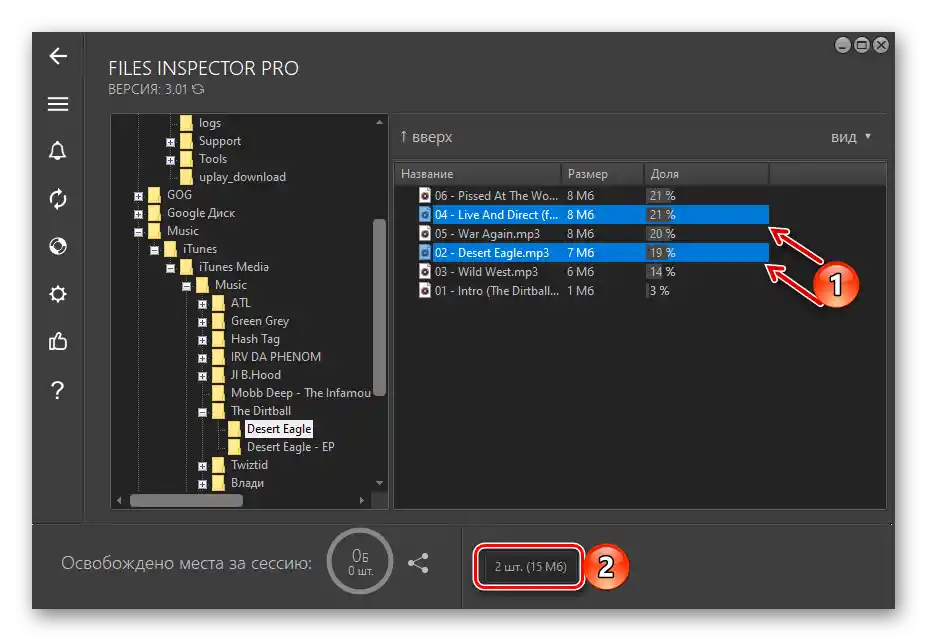This screenshot has width=927, height=641.
Task: Expand the Green Grey folder node
Action: 202,322
